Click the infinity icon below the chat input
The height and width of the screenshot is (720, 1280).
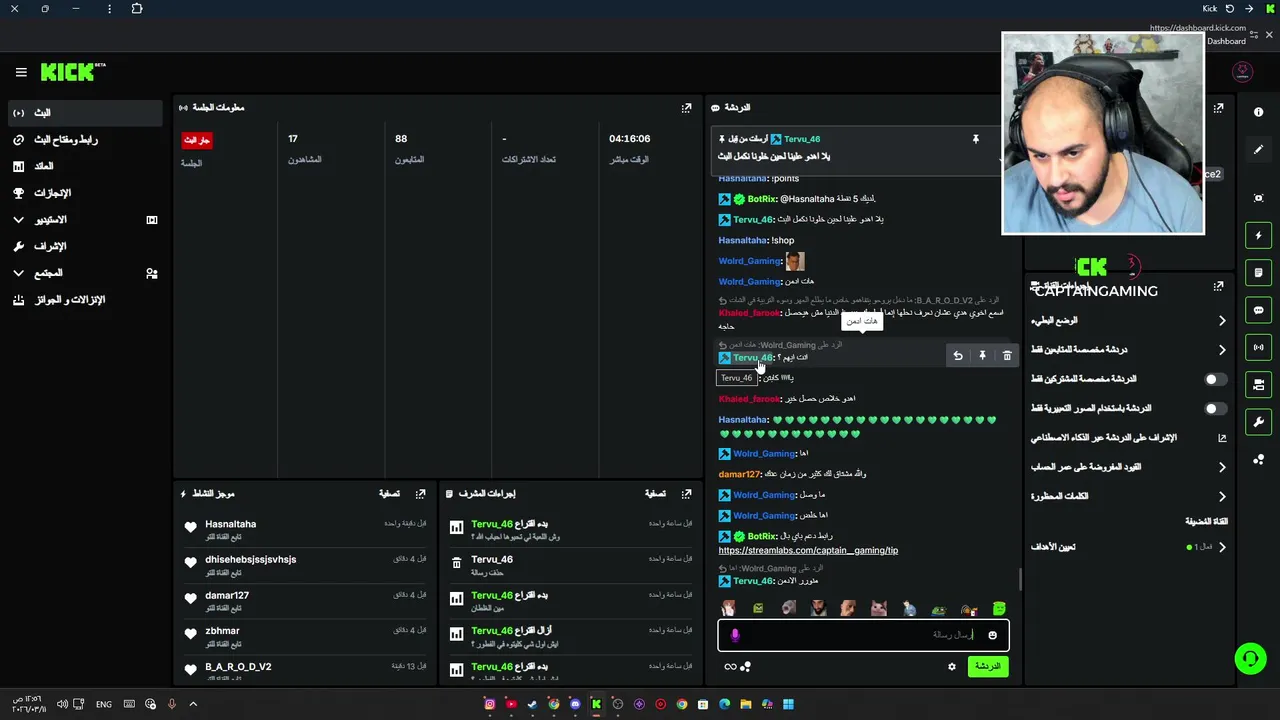pos(730,667)
